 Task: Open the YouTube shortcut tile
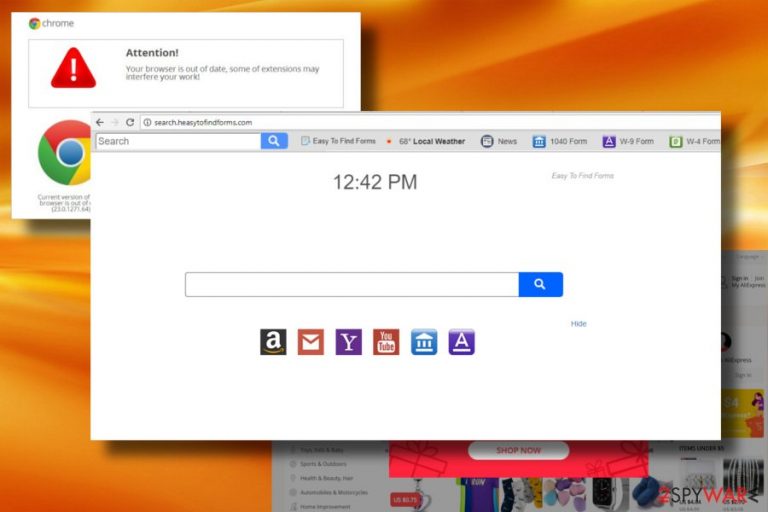pos(386,342)
